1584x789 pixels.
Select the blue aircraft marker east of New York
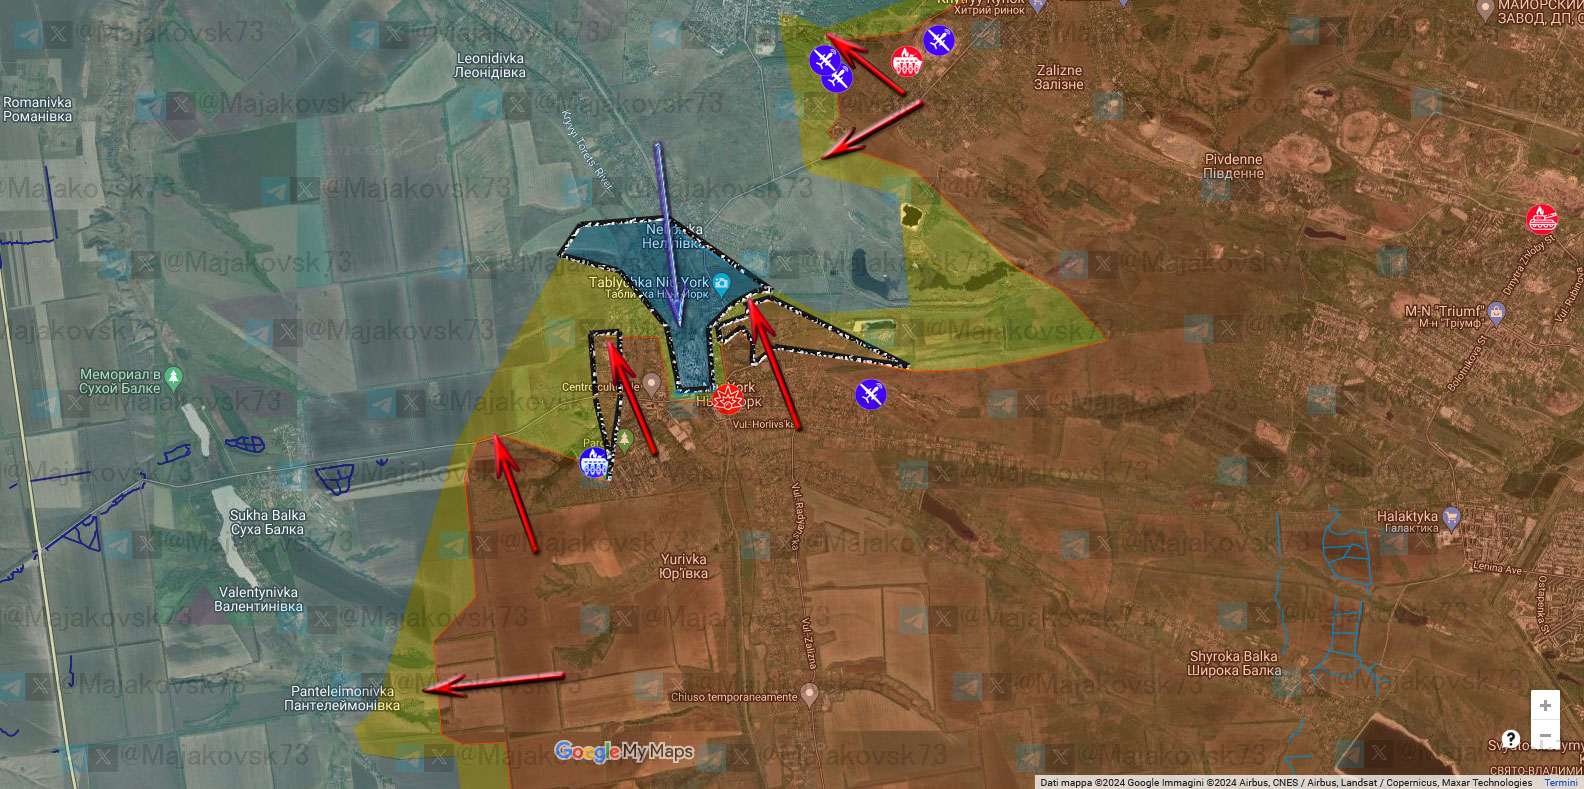point(871,394)
